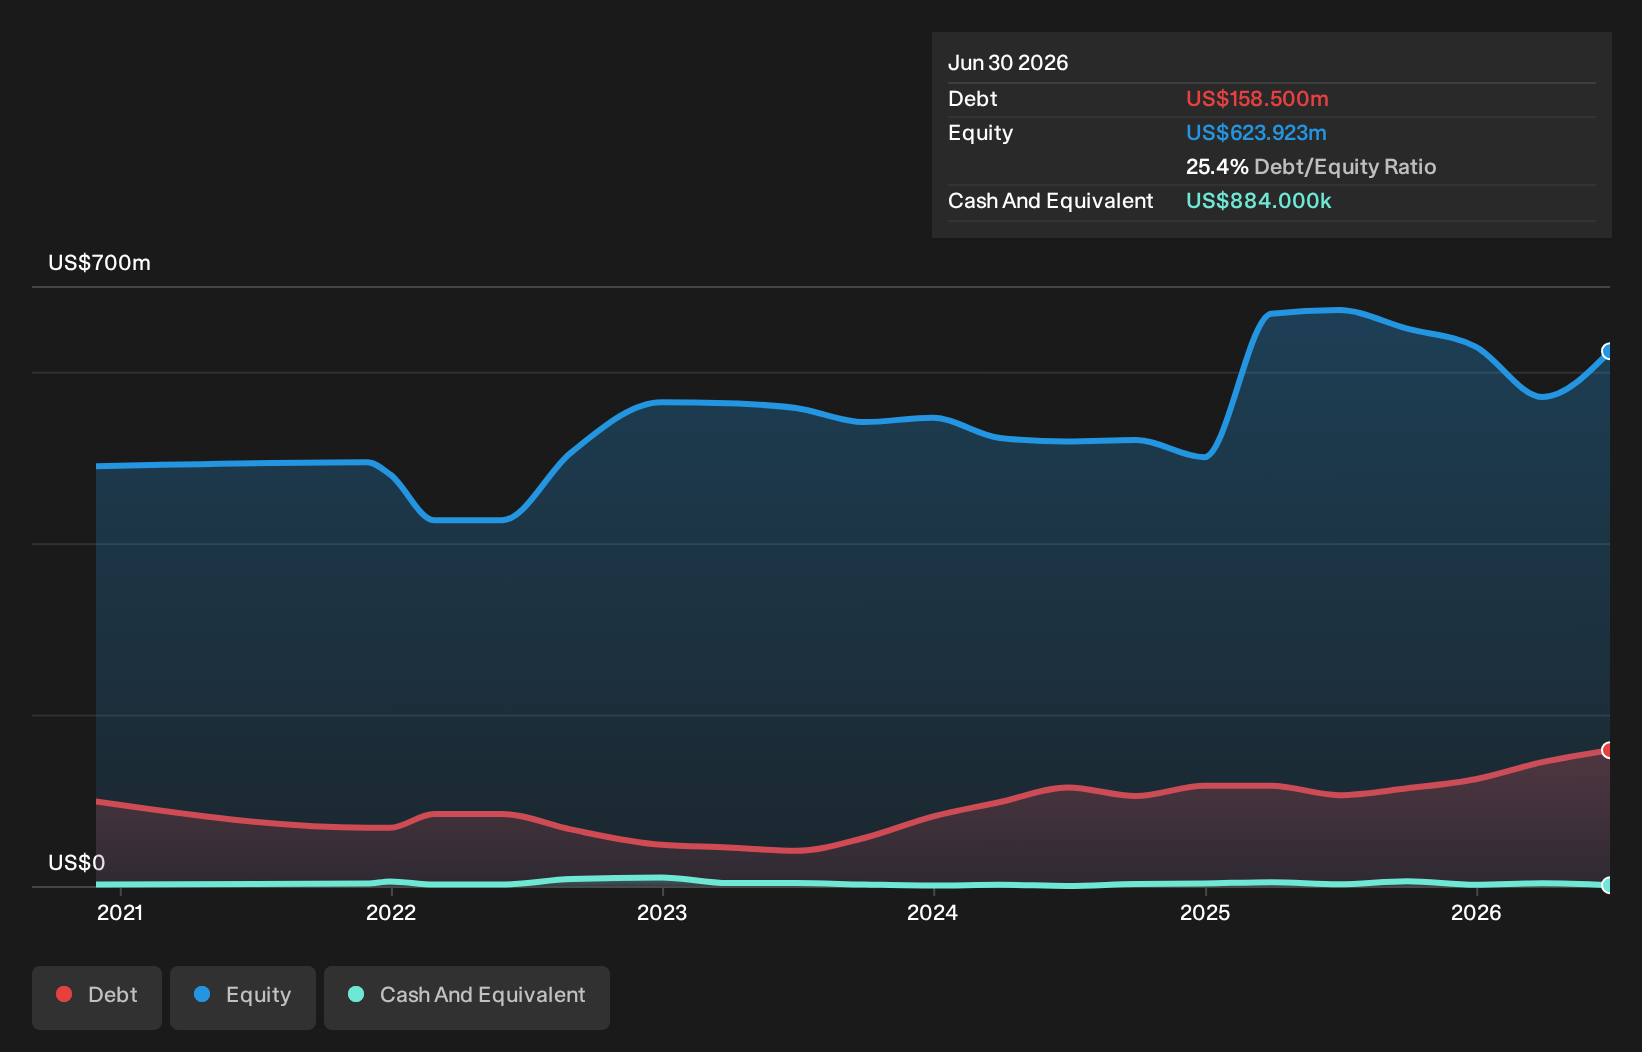Image resolution: width=1642 pixels, height=1052 pixels.
Task: Click the Equity endpoint marker on the chart
Action: click(x=1608, y=351)
